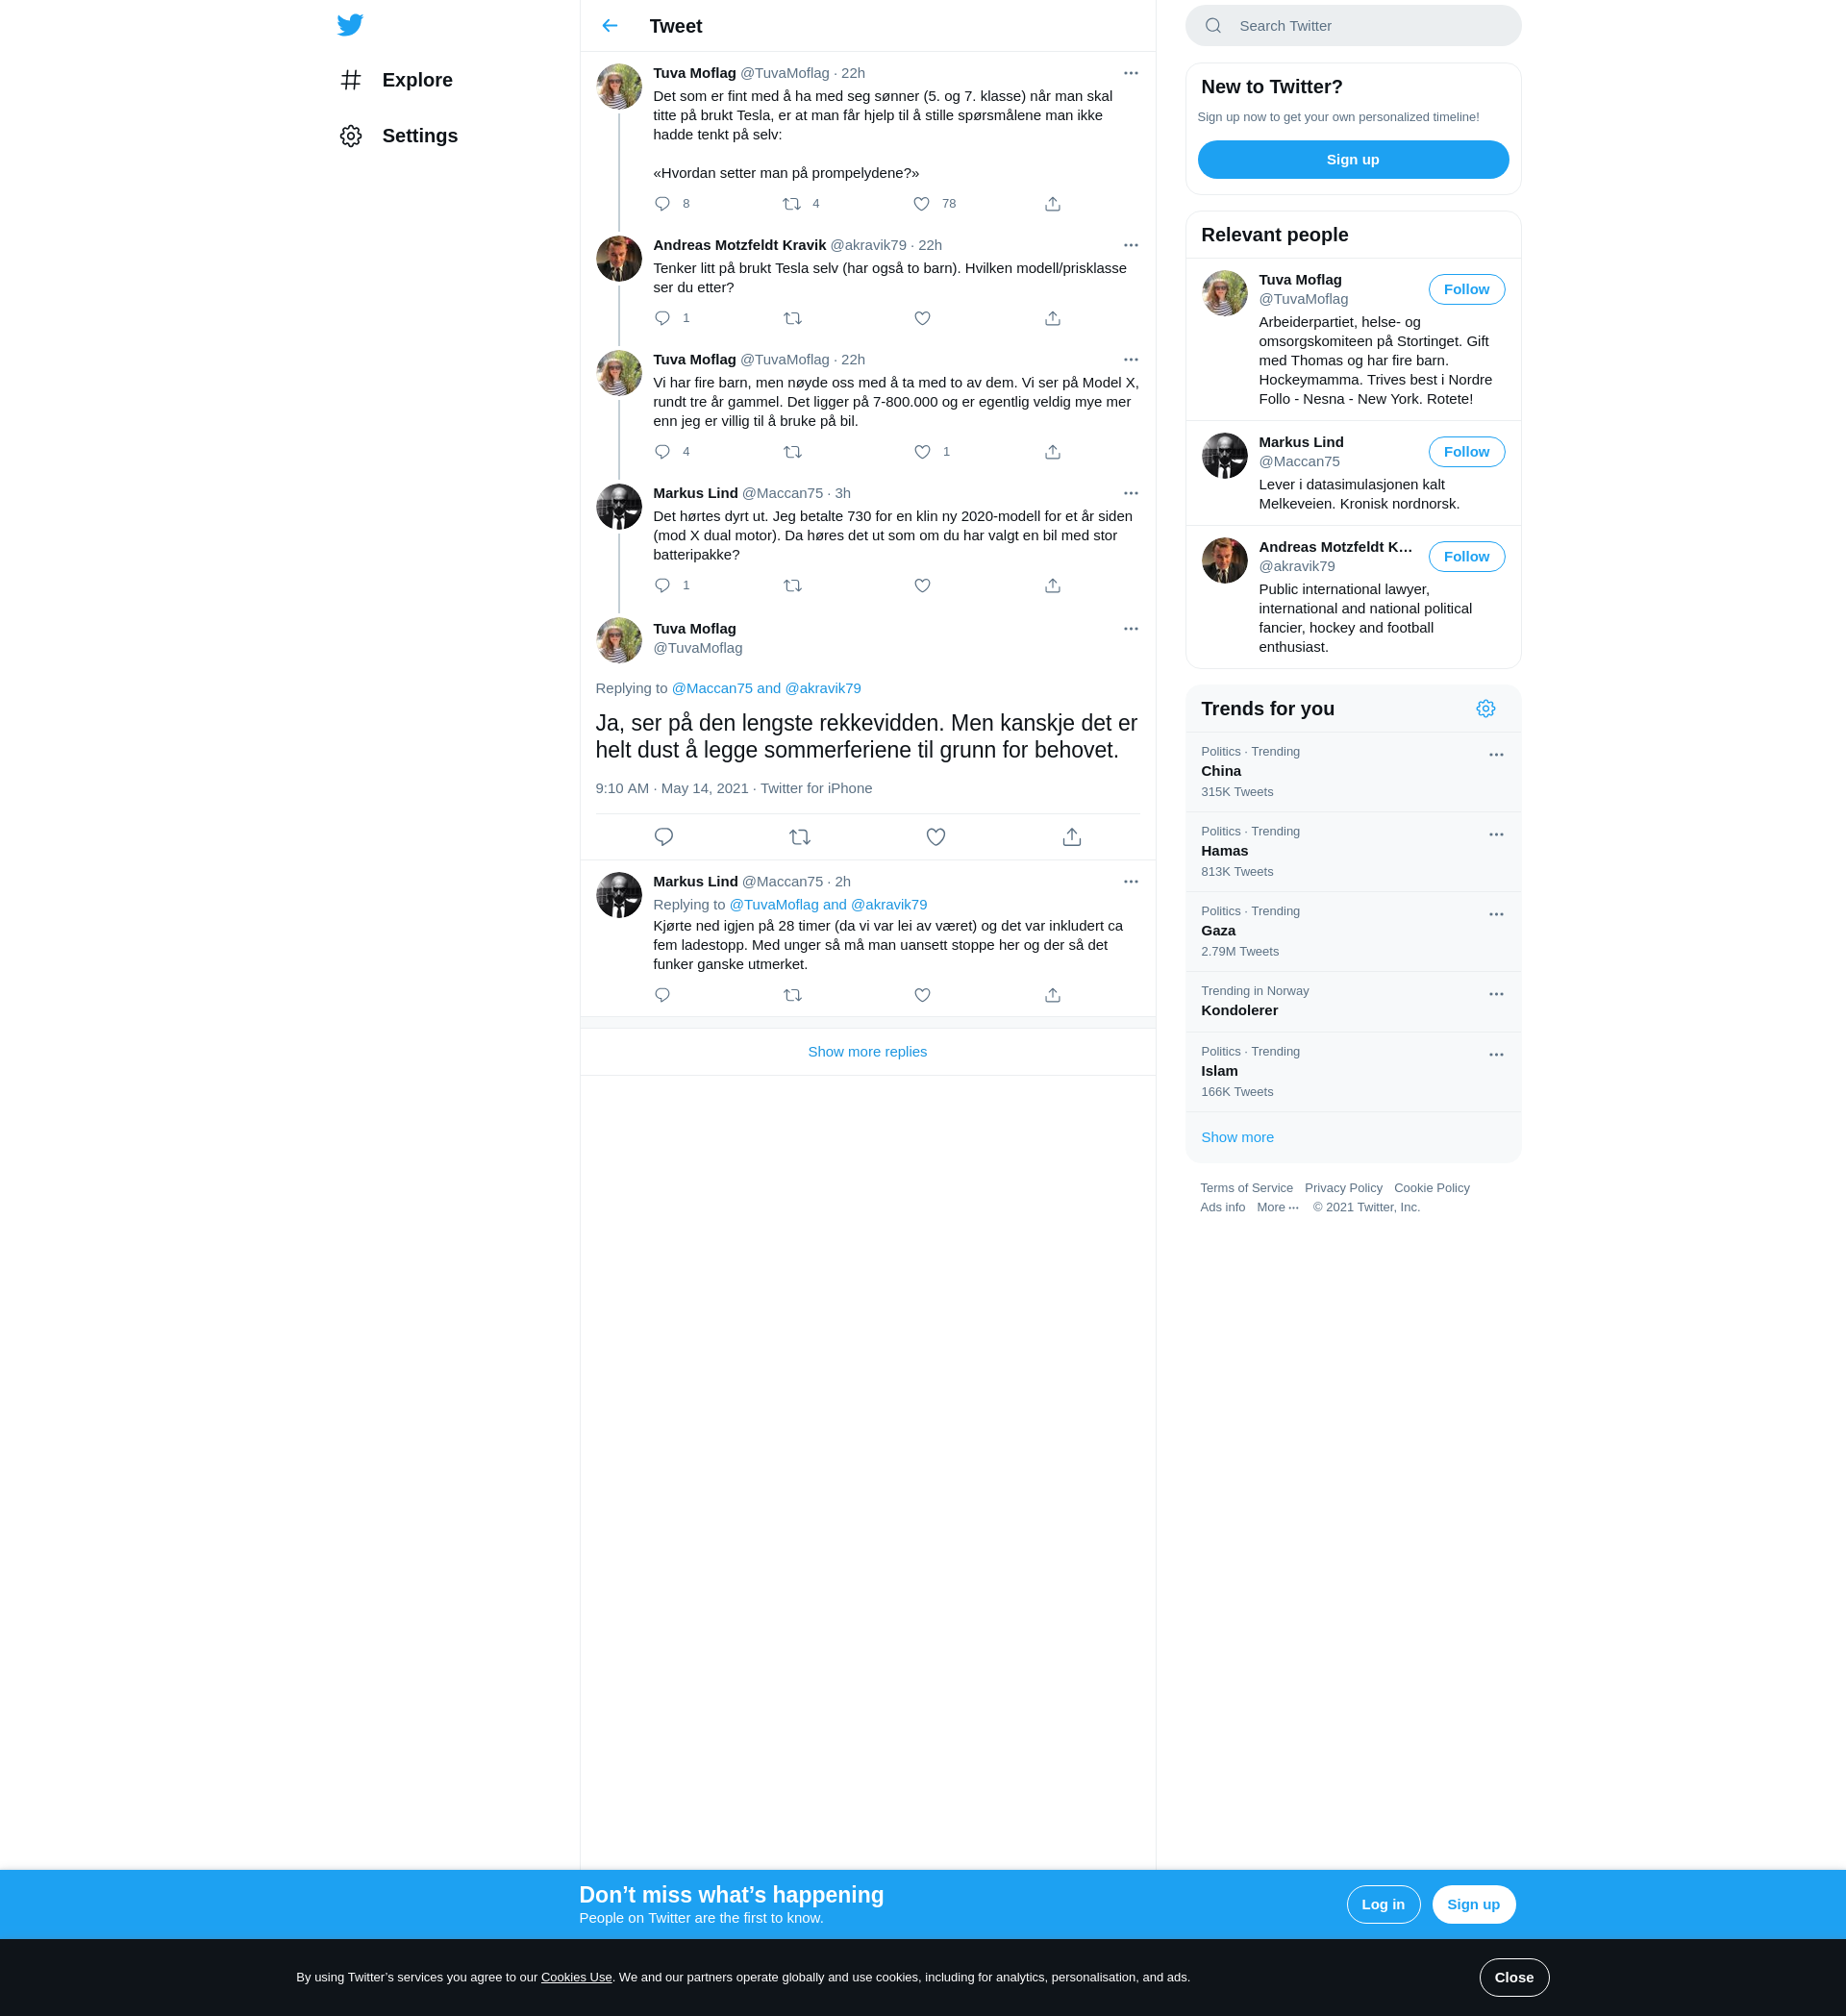
Task: Like Tuva's tweet with 78 likes
Action: 922,204
